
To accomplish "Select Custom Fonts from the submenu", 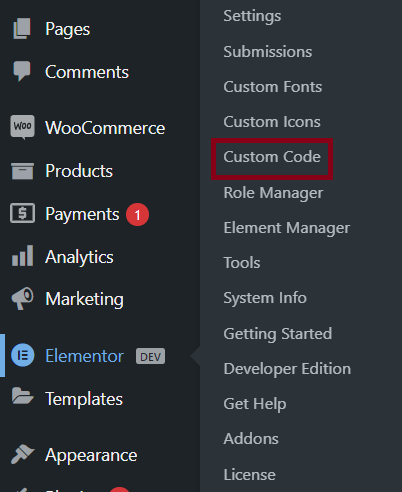I will click(x=273, y=87).
